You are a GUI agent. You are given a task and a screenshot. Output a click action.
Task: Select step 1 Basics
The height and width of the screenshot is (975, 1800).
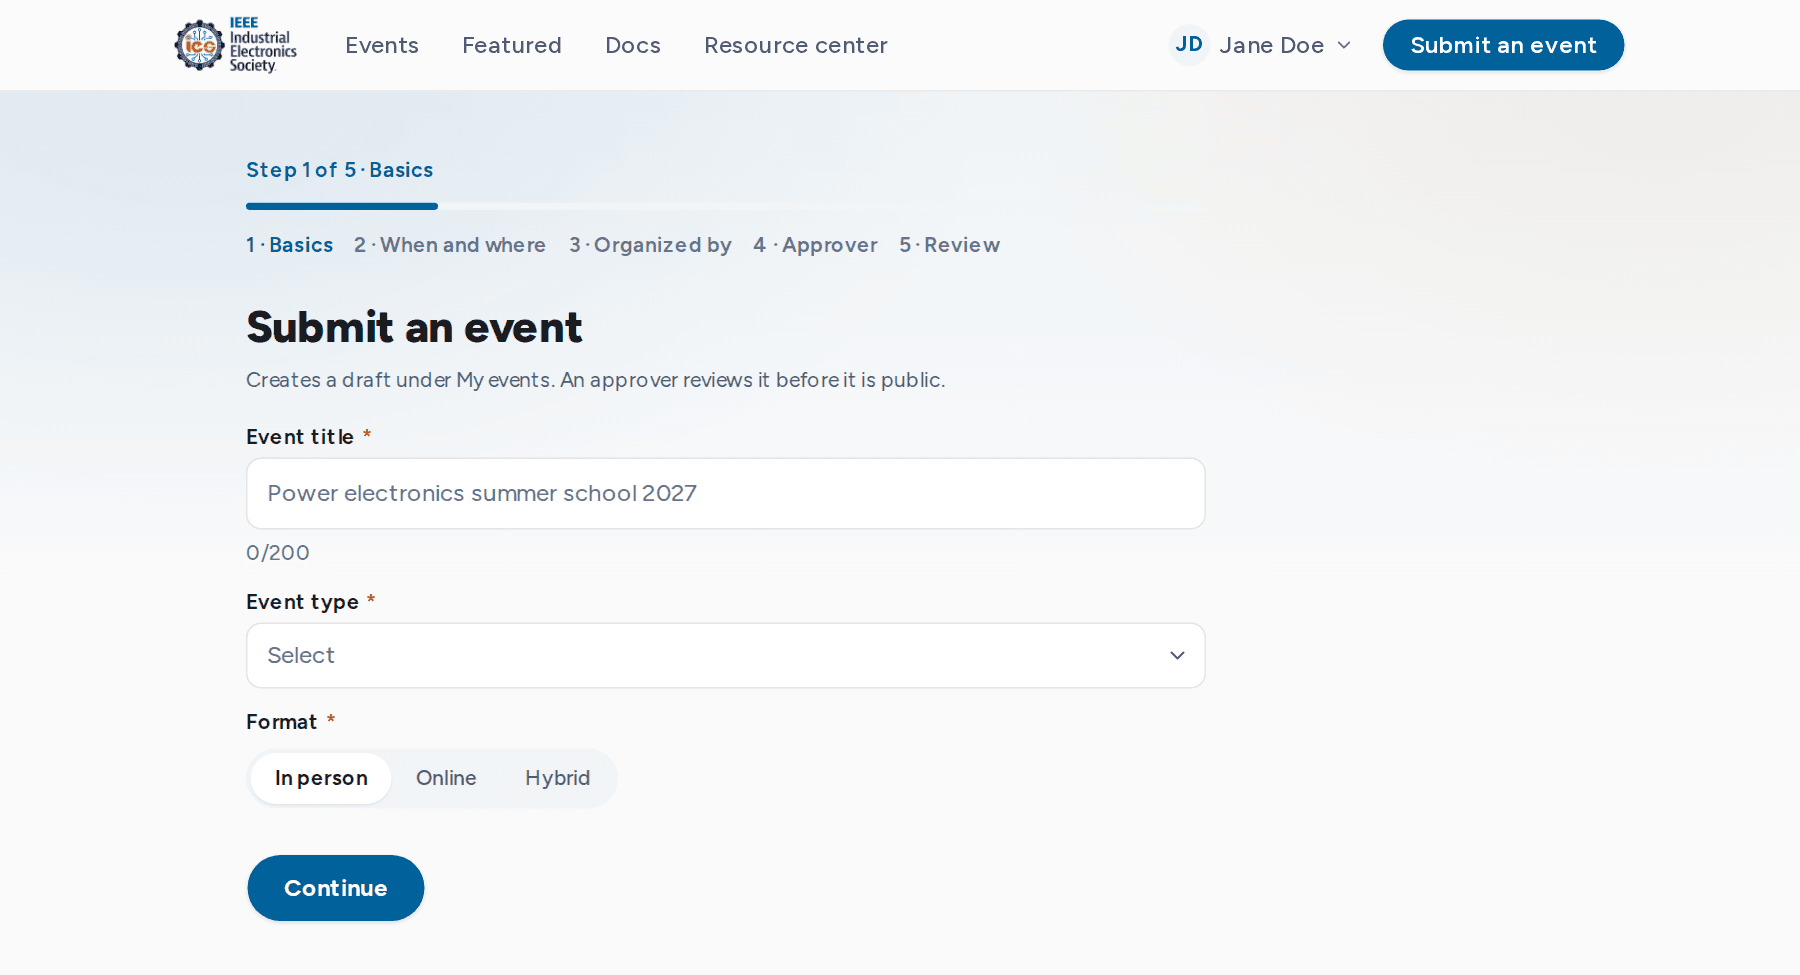[x=290, y=245]
